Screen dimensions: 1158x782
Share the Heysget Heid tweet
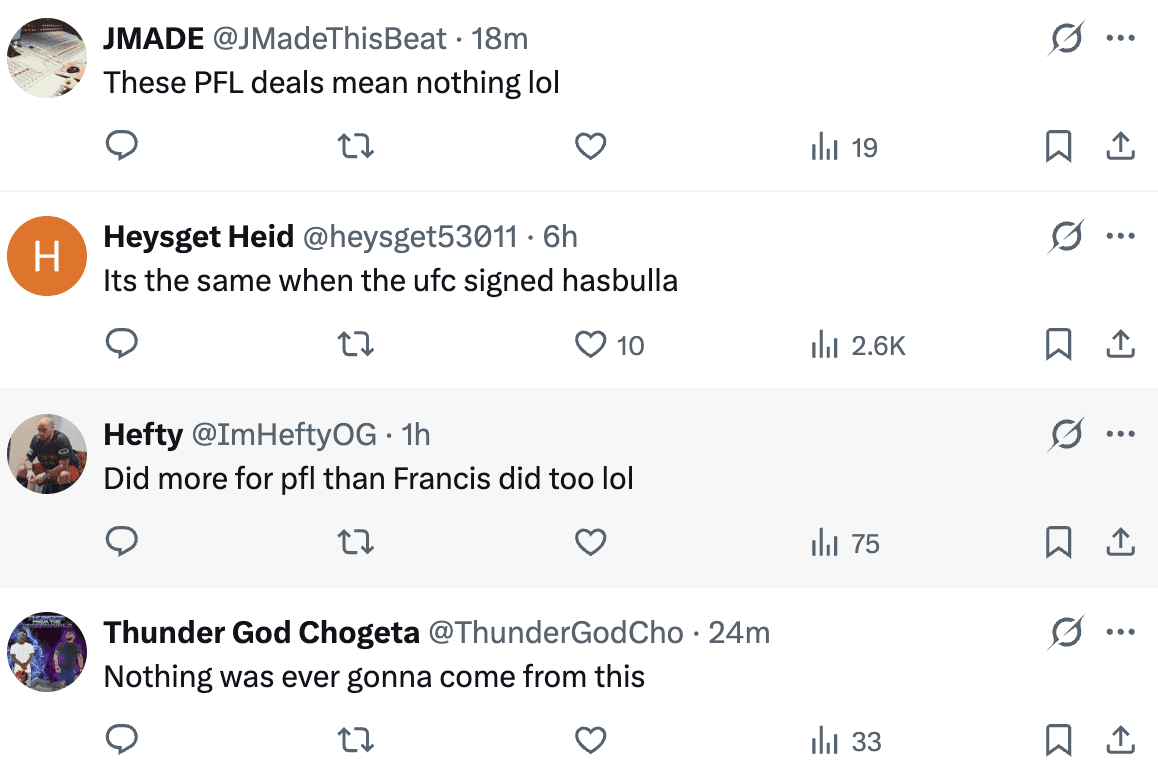click(x=1120, y=345)
